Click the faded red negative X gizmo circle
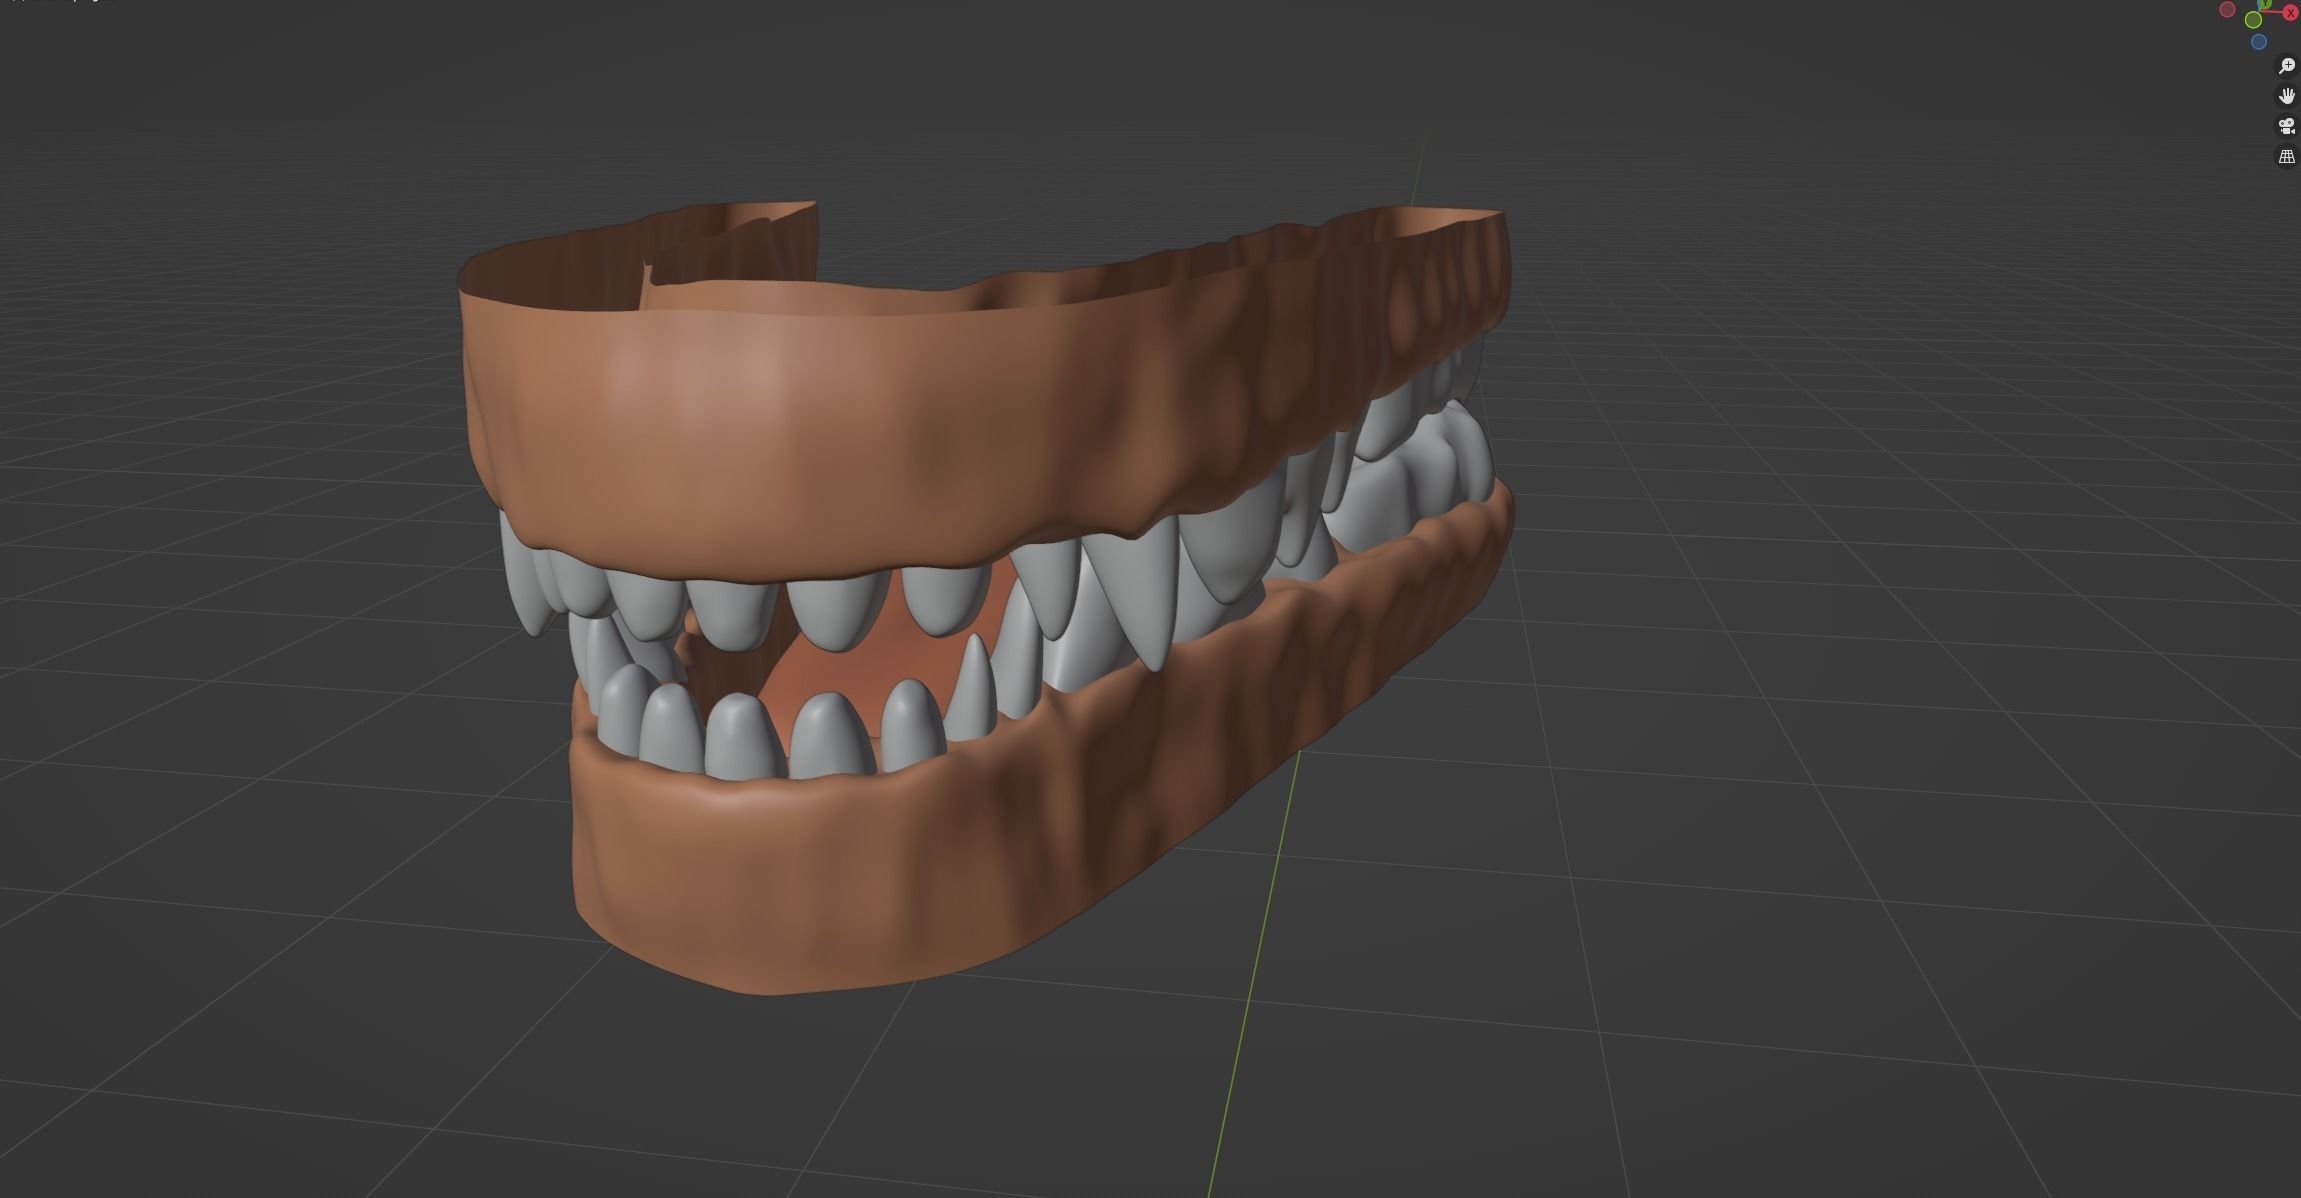The image size is (2301, 1198). [x=2227, y=10]
